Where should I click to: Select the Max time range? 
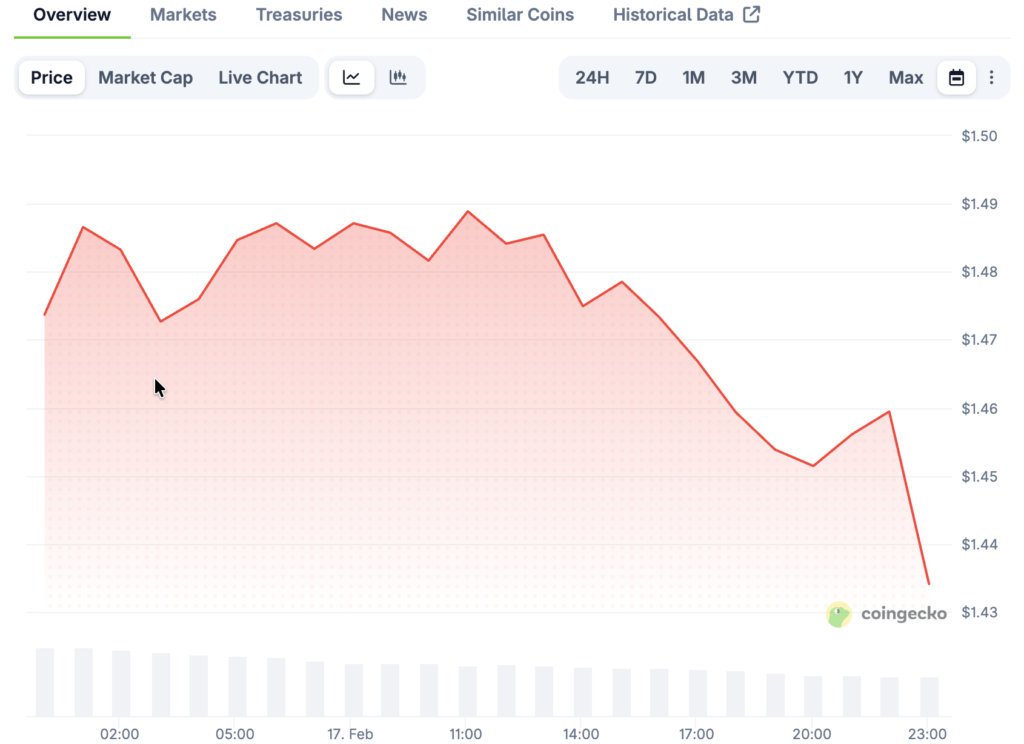pyautogui.click(x=906, y=78)
